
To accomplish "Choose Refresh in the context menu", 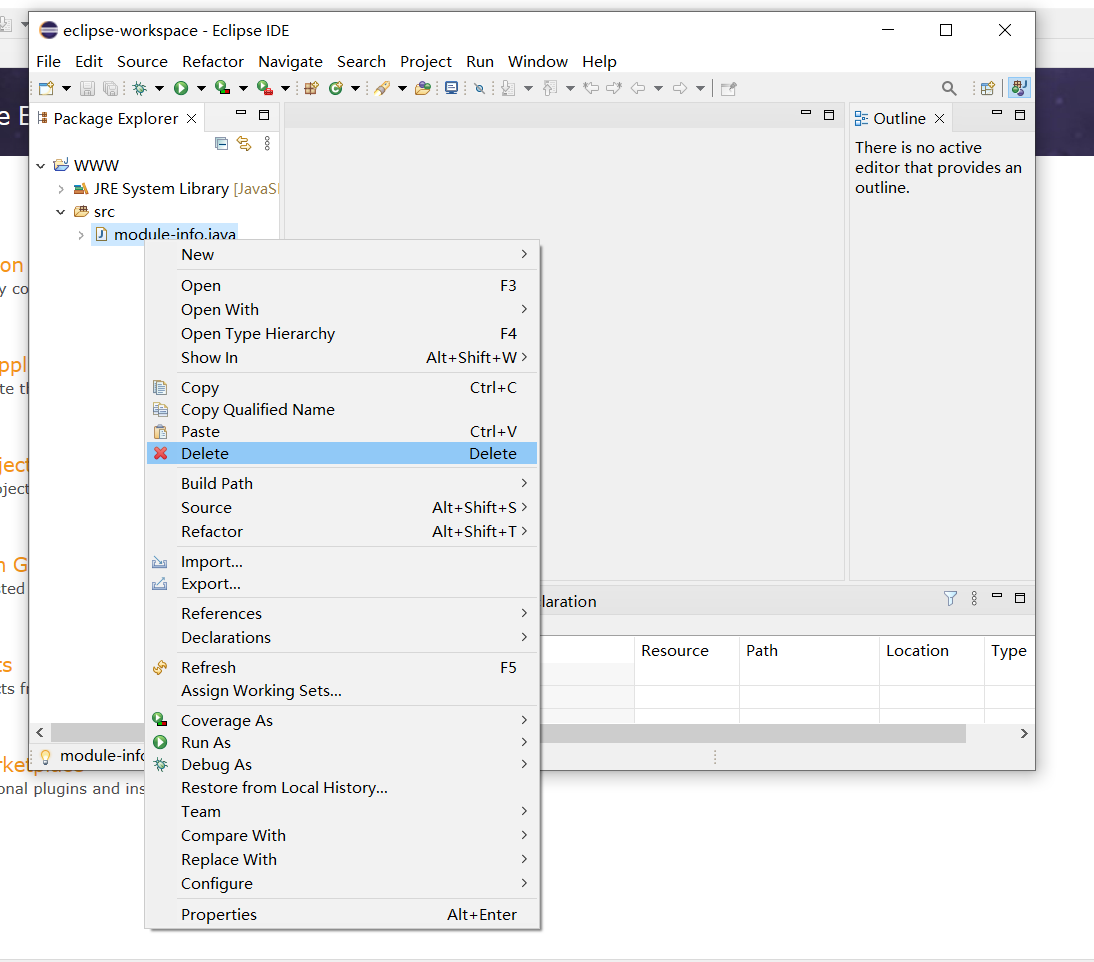I will click(342, 668).
